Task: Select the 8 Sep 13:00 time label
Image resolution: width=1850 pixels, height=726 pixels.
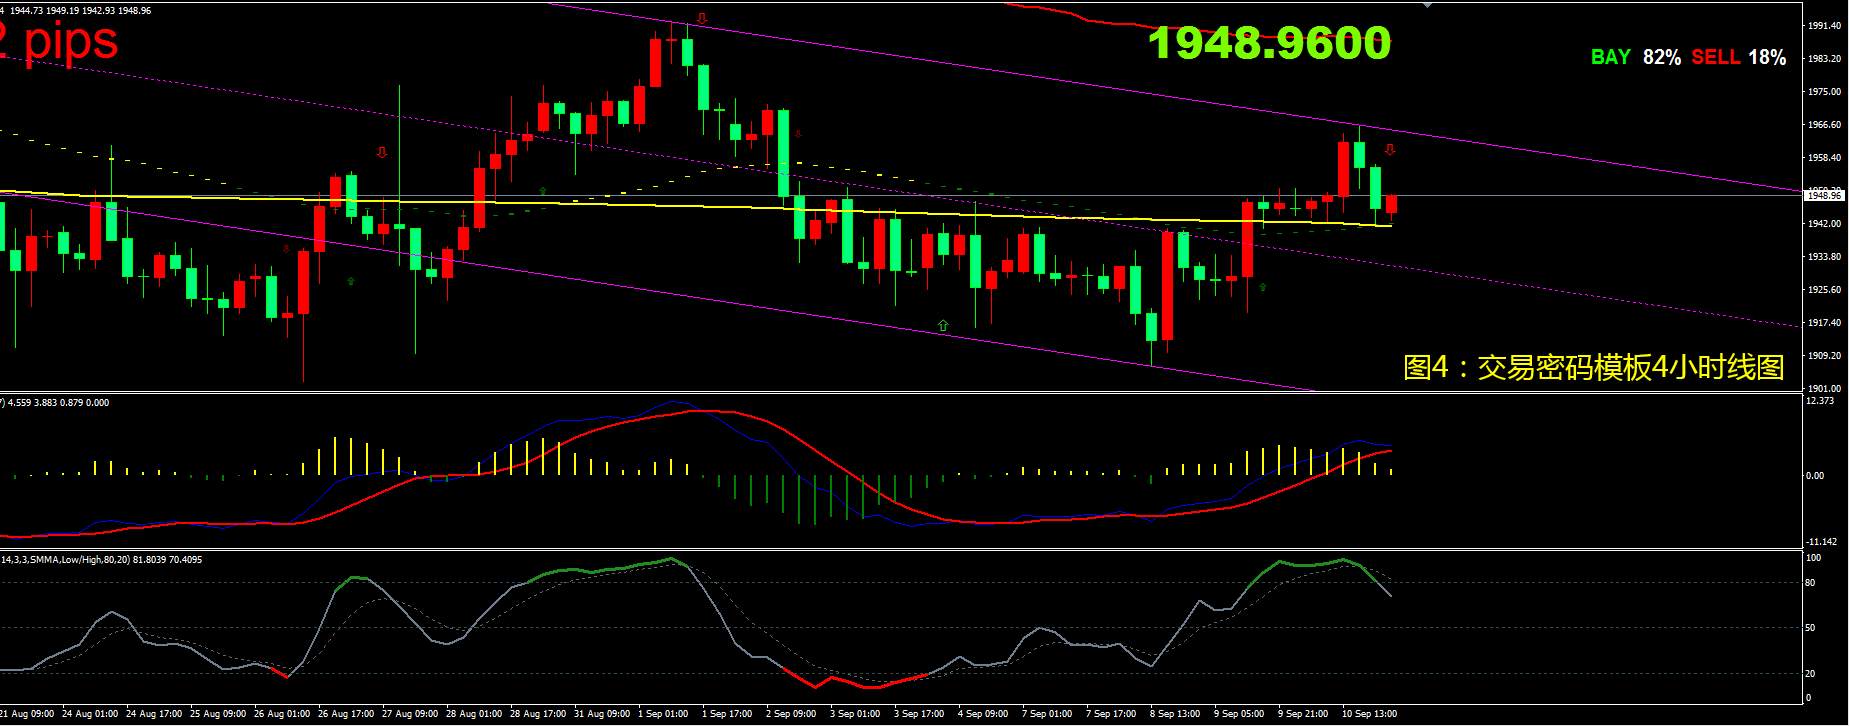Action: pyautogui.click(x=1176, y=714)
